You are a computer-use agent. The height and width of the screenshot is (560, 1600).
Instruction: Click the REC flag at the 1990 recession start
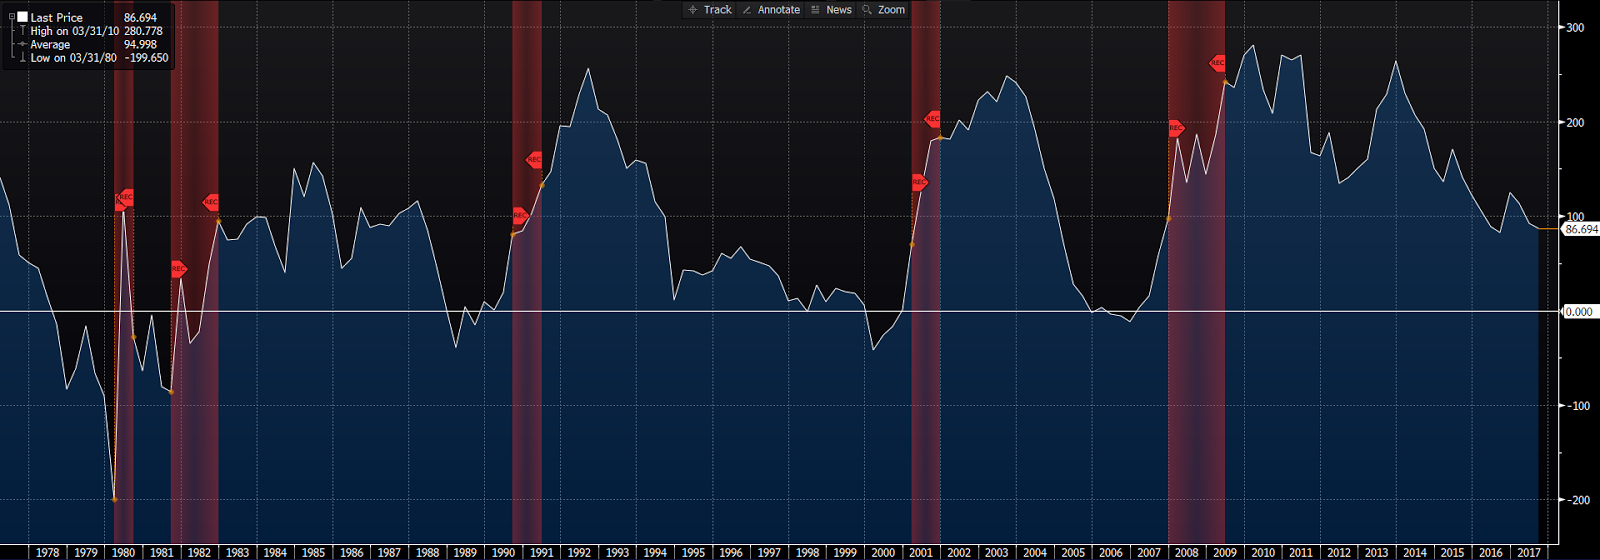[519, 215]
